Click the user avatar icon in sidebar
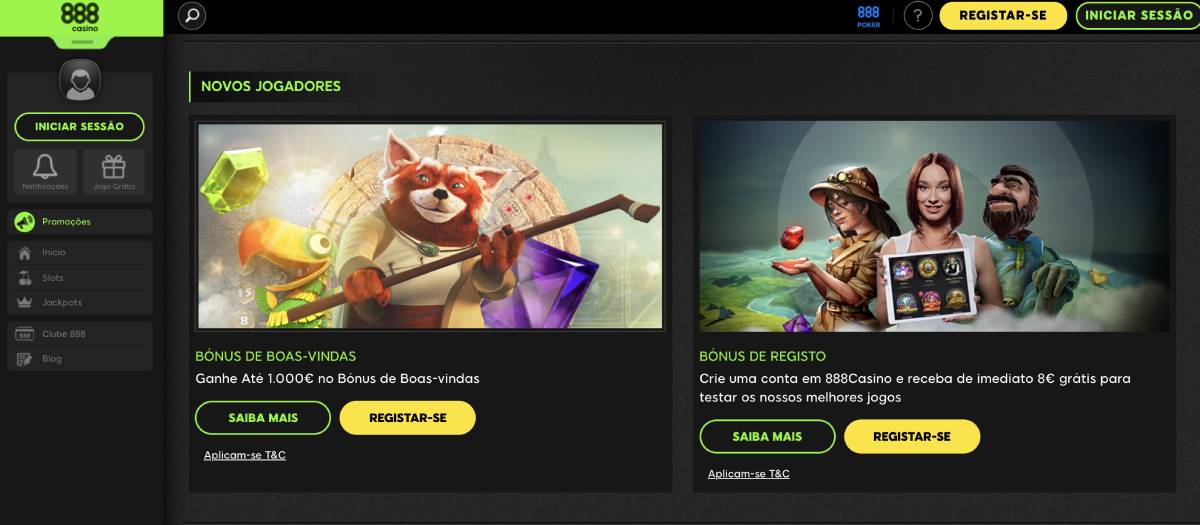This screenshot has height=525, width=1200. point(80,81)
